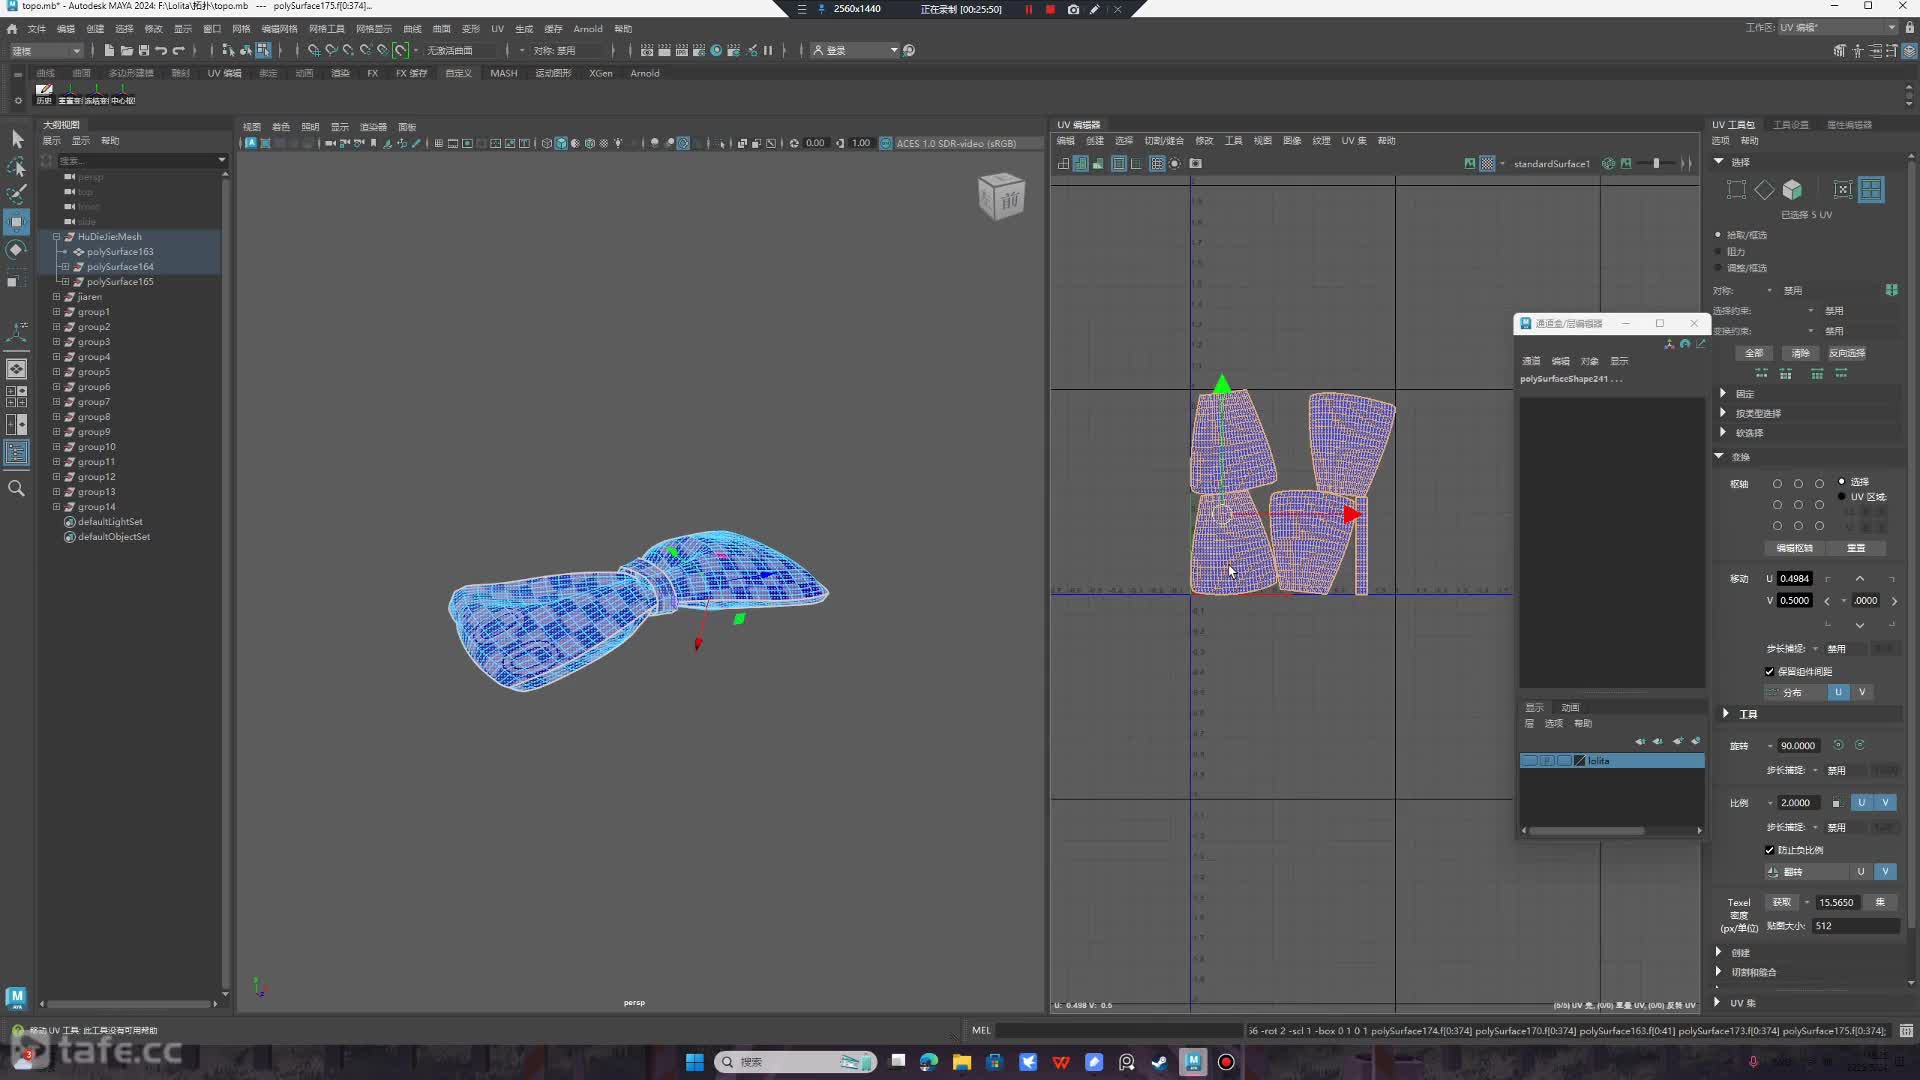Toggle the scale V axis button
The width and height of the screenshot is (1920, 1080).
click(x=1885, y=802)
